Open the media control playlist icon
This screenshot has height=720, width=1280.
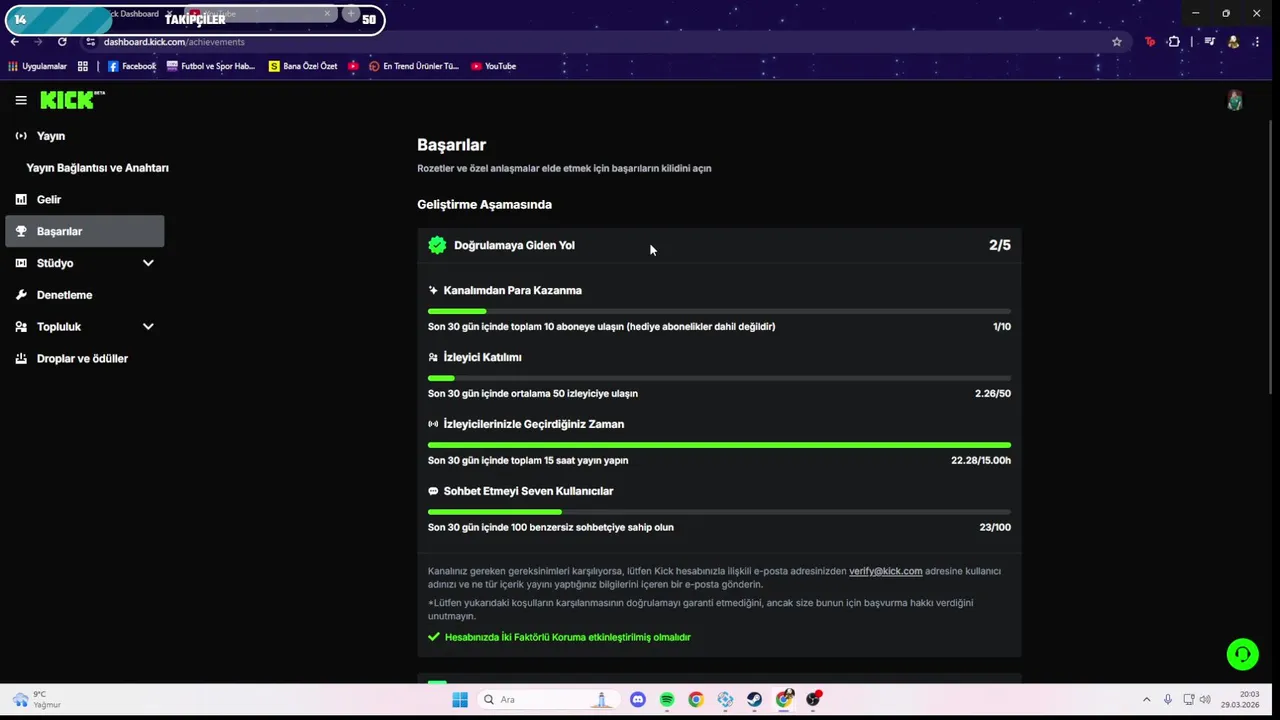point(1210,42)
